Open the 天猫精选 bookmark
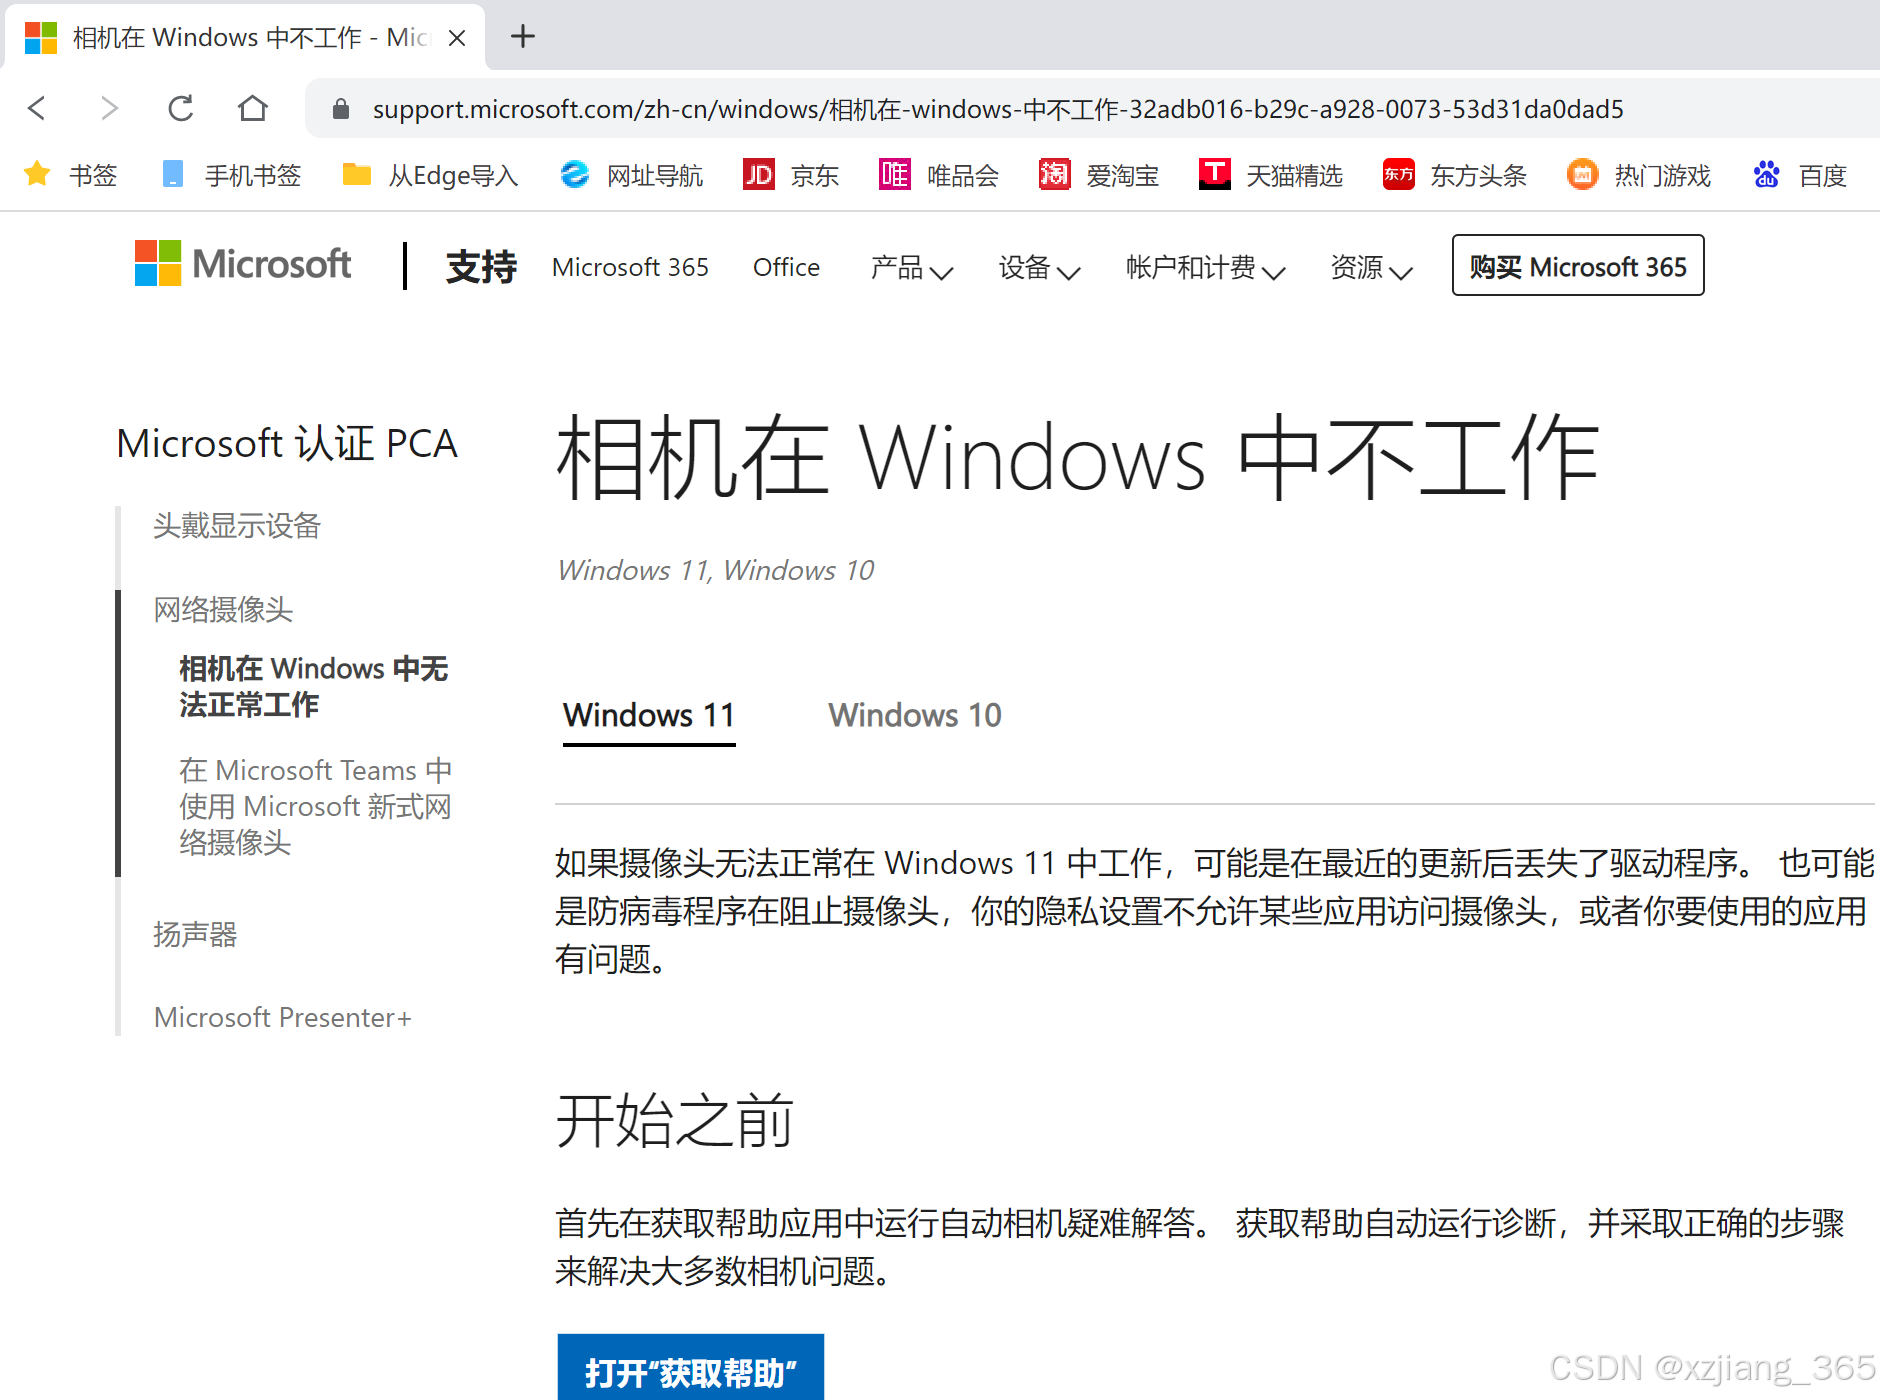 tap(1271, 175)
